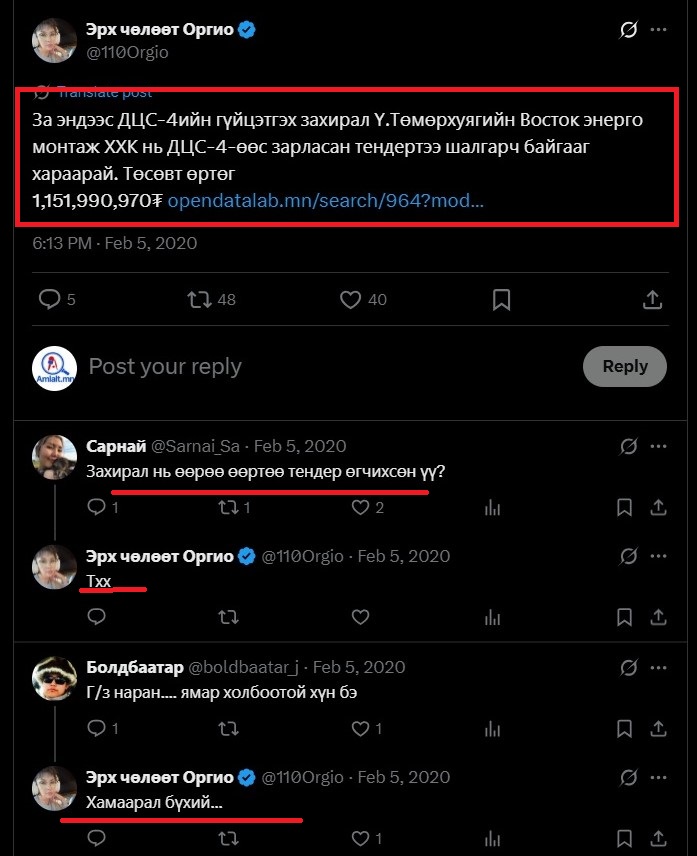Image resolution: width=697 pixels, height=856 pixels.
Task: Open the main post's three-dot more menu
Action: [659, 30]
